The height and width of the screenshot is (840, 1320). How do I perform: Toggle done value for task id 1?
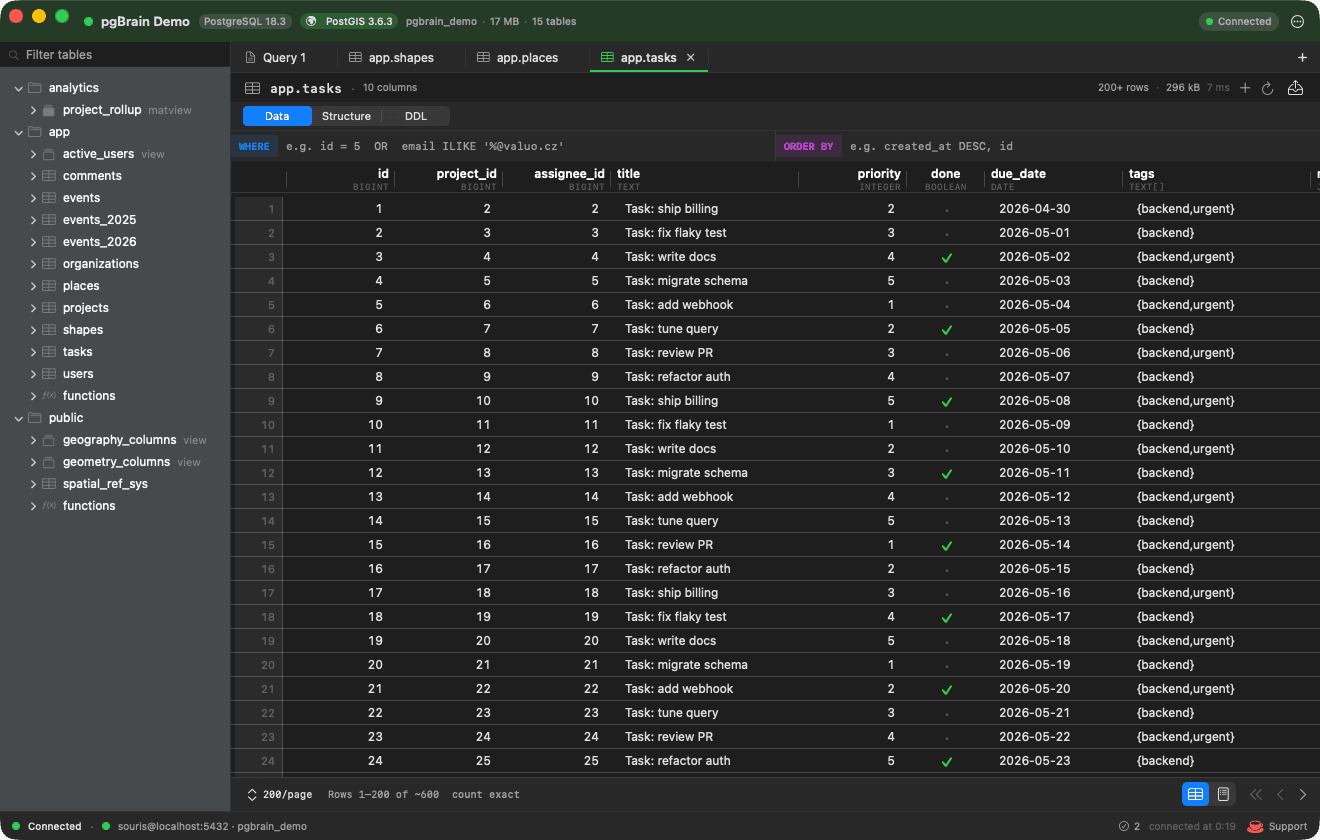pos(946,210)
